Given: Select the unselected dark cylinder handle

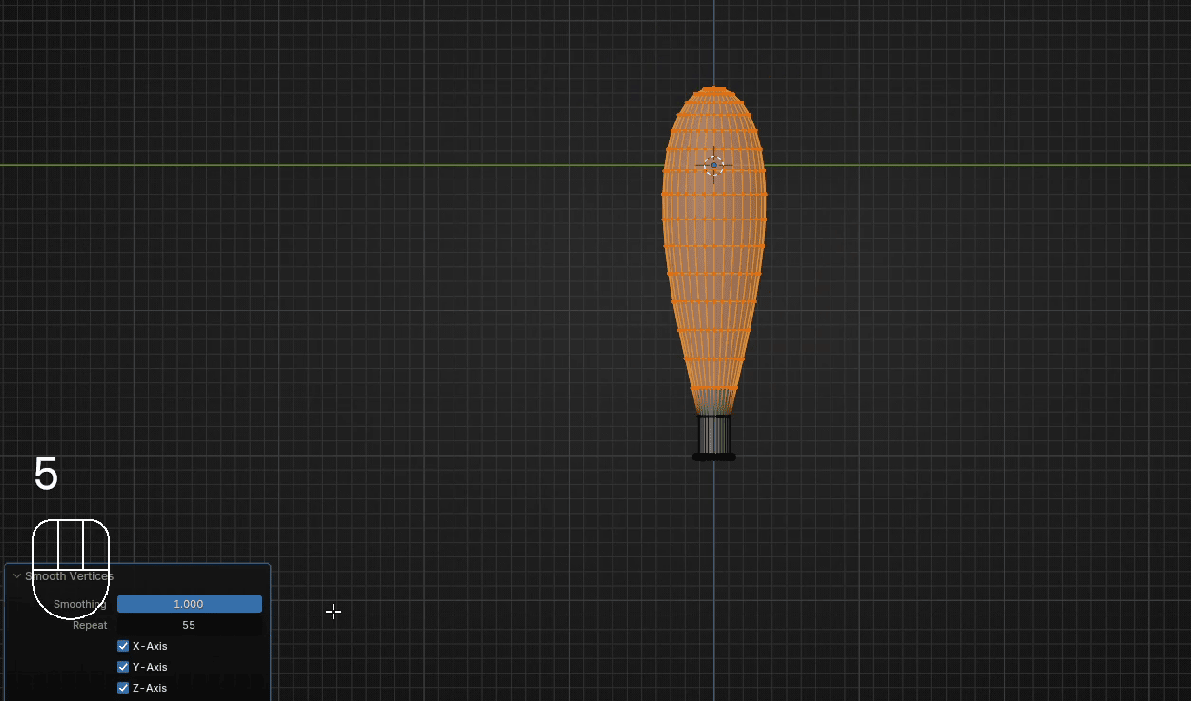Looking at the screenshot, I should (714, 434).
